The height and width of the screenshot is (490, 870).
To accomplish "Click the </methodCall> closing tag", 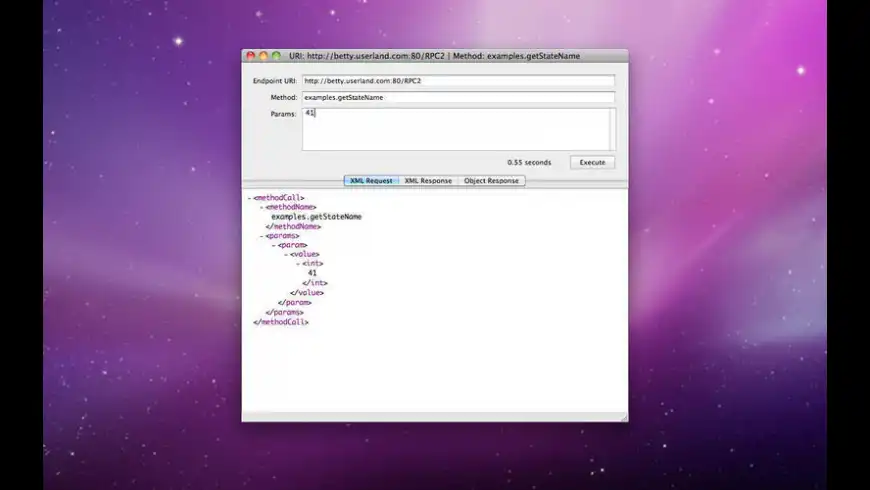I will pos(281,322).
